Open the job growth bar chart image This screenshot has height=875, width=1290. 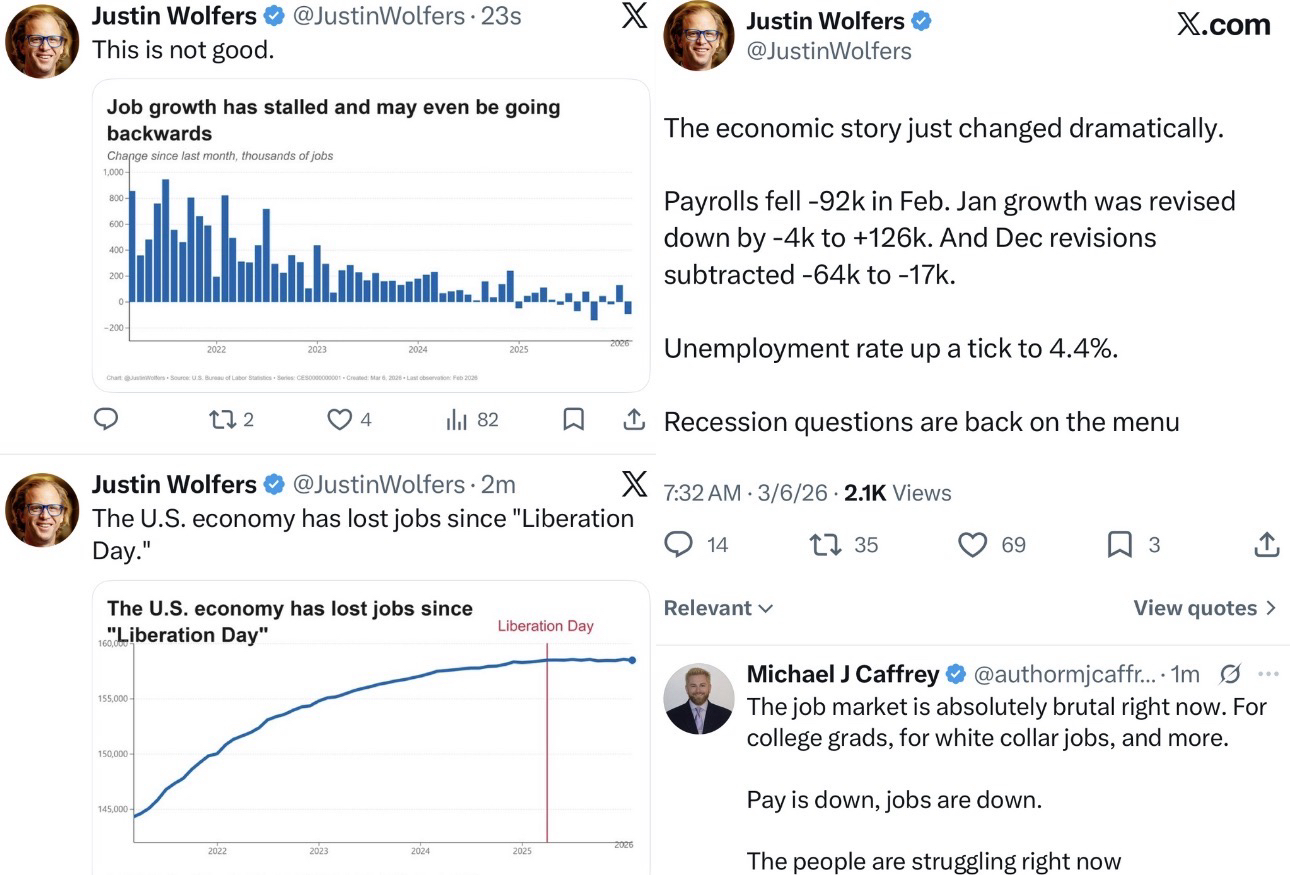coord(371,235)
